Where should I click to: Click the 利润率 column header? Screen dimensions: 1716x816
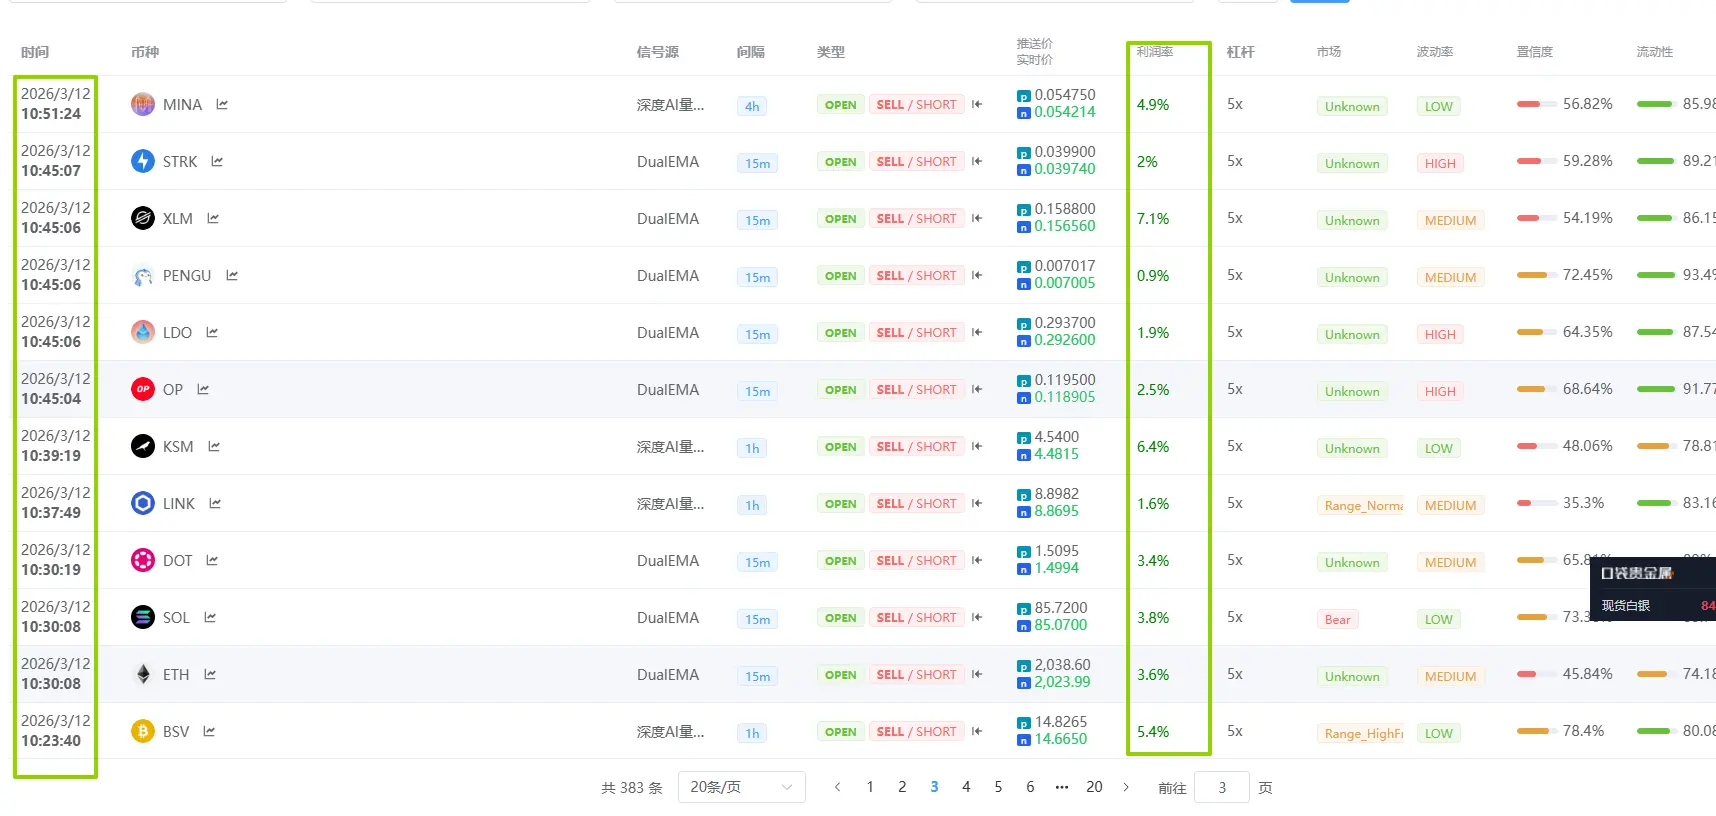(x=1155, y=52)
